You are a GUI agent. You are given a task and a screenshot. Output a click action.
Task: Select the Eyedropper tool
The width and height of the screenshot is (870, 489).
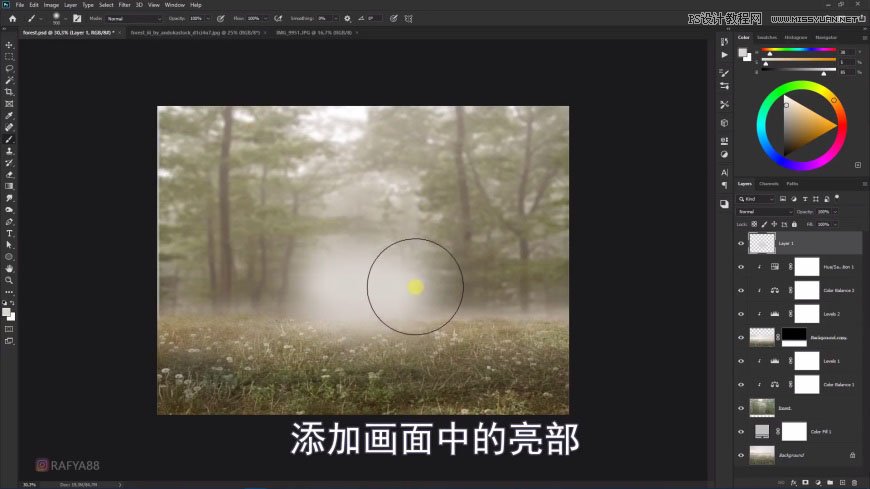pos(9,115)
